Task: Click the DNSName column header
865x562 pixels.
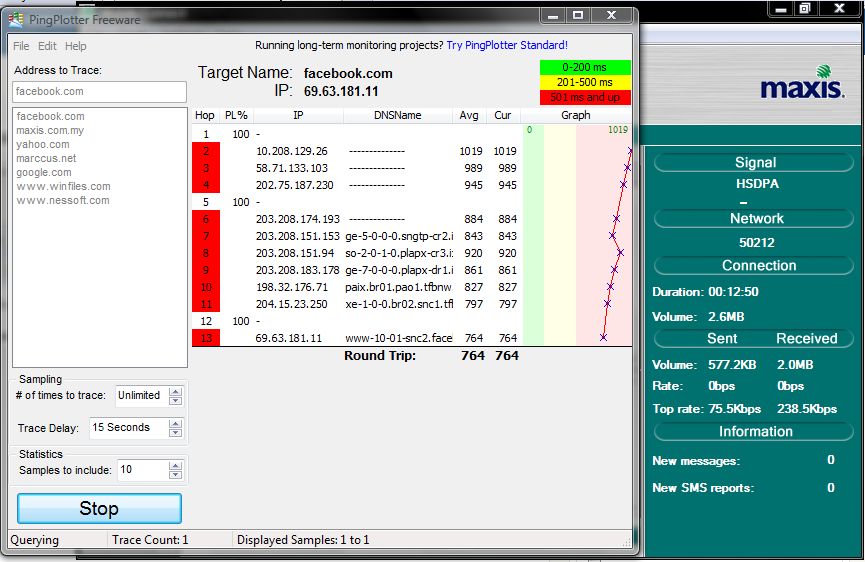Action: [398, 115]
